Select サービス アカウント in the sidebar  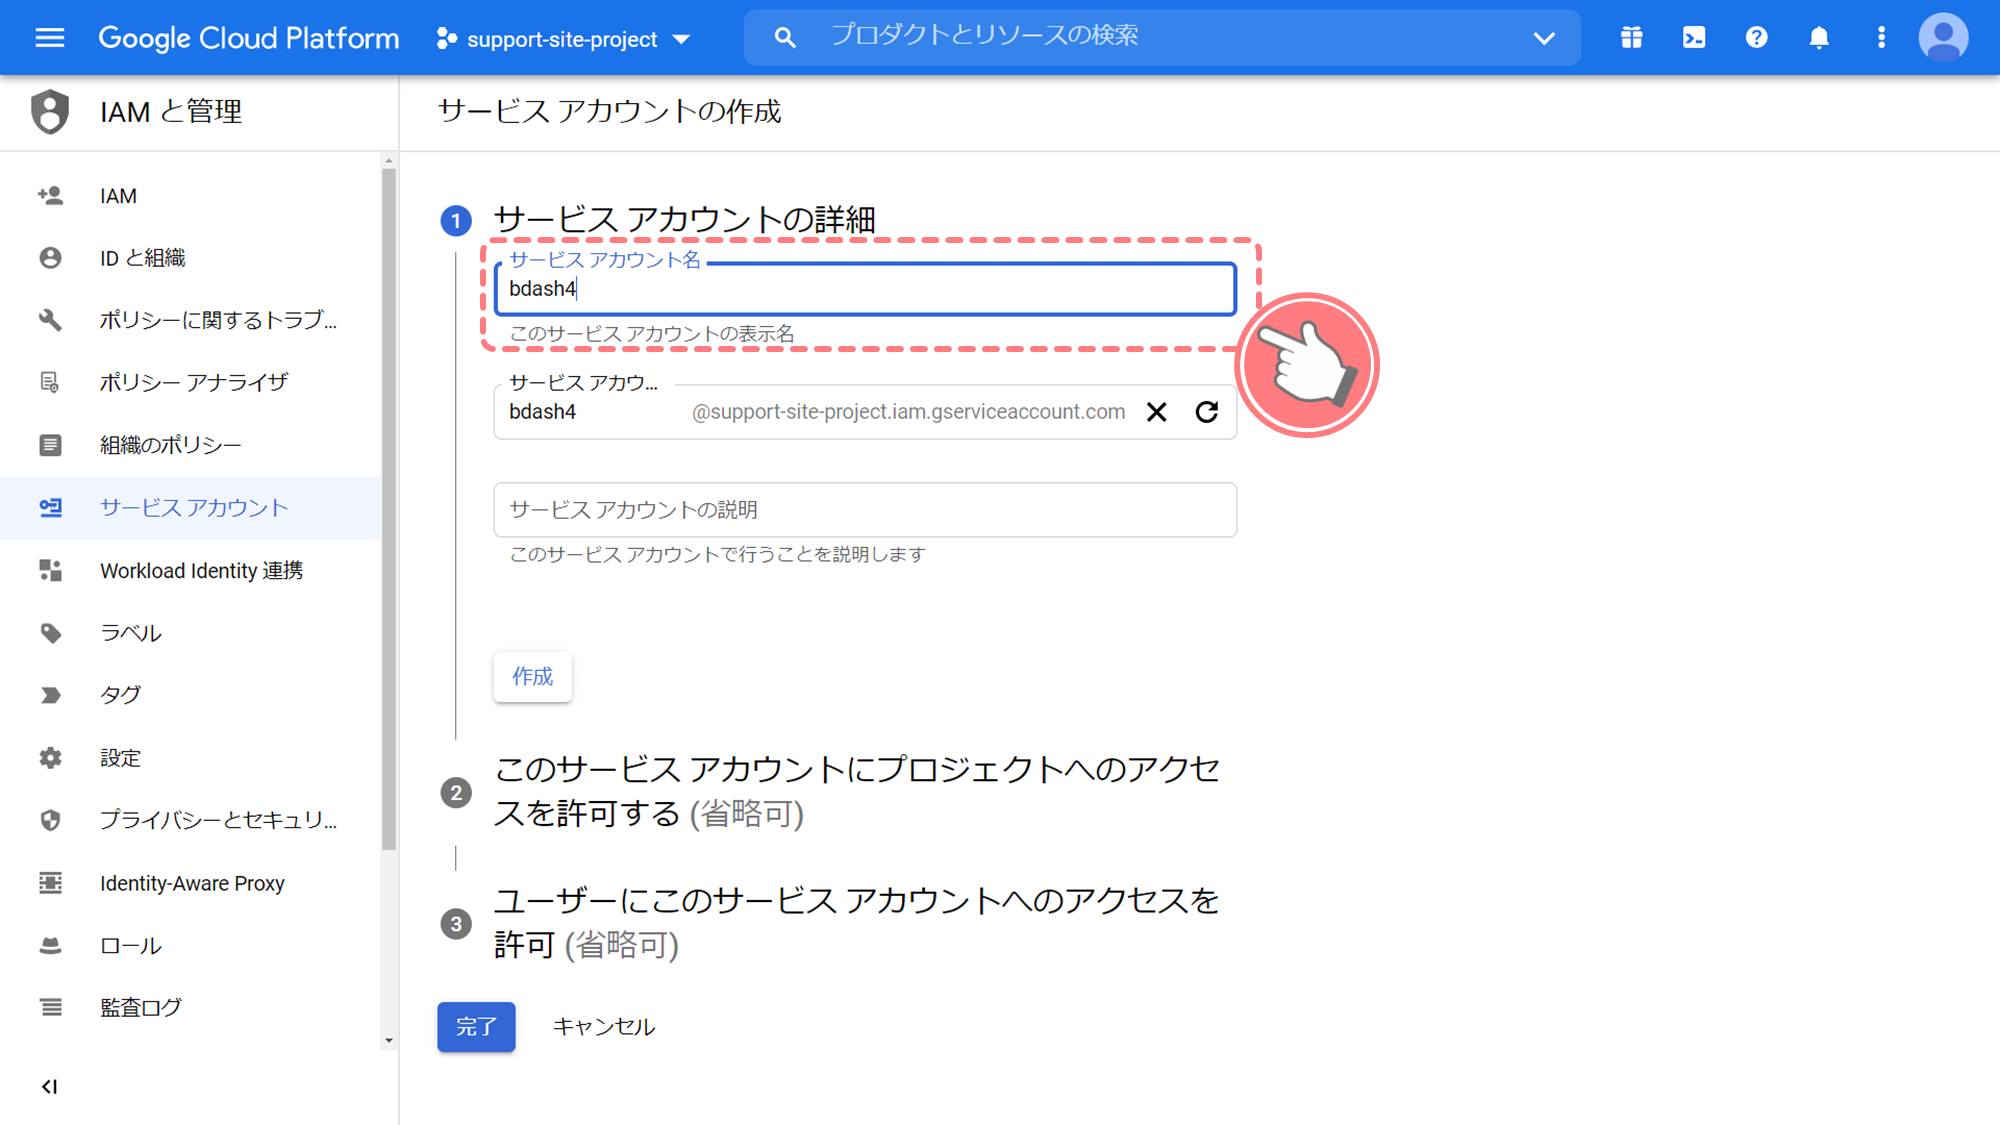click(x=190, y=508)
